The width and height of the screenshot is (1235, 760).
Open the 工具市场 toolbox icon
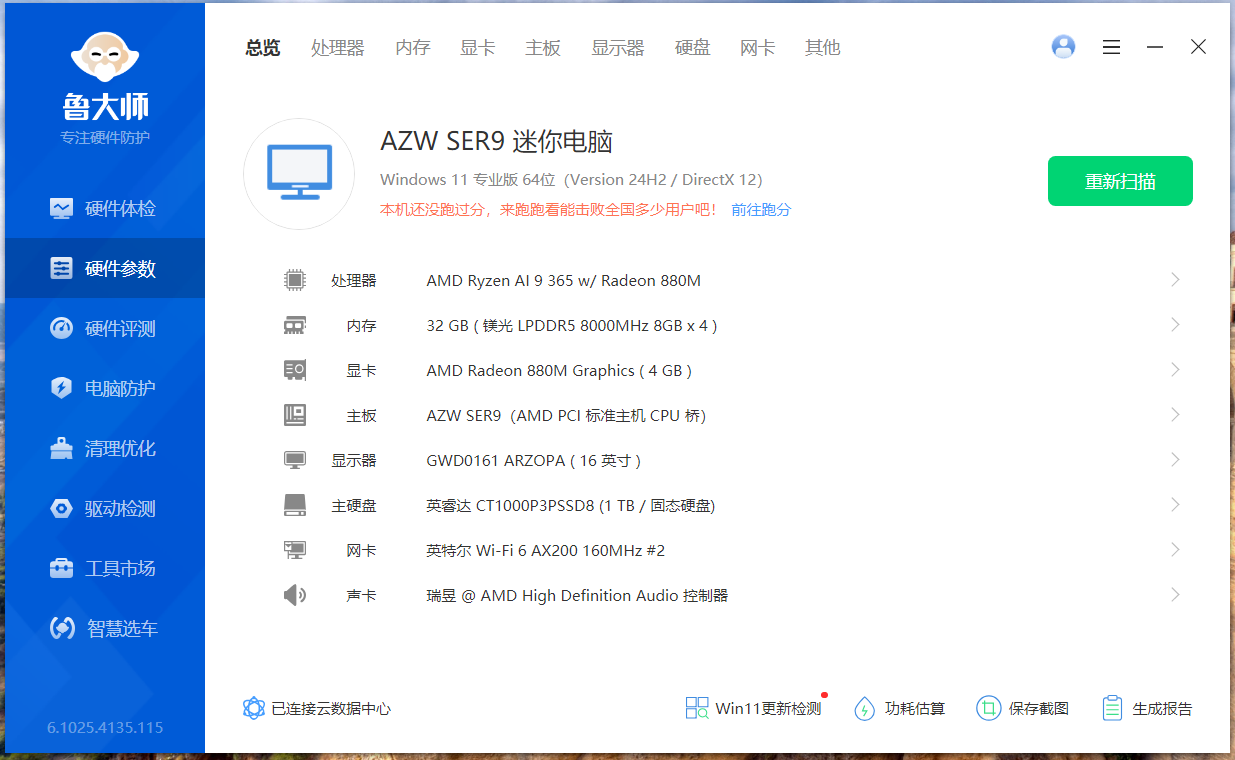click(x=62, y=568)
